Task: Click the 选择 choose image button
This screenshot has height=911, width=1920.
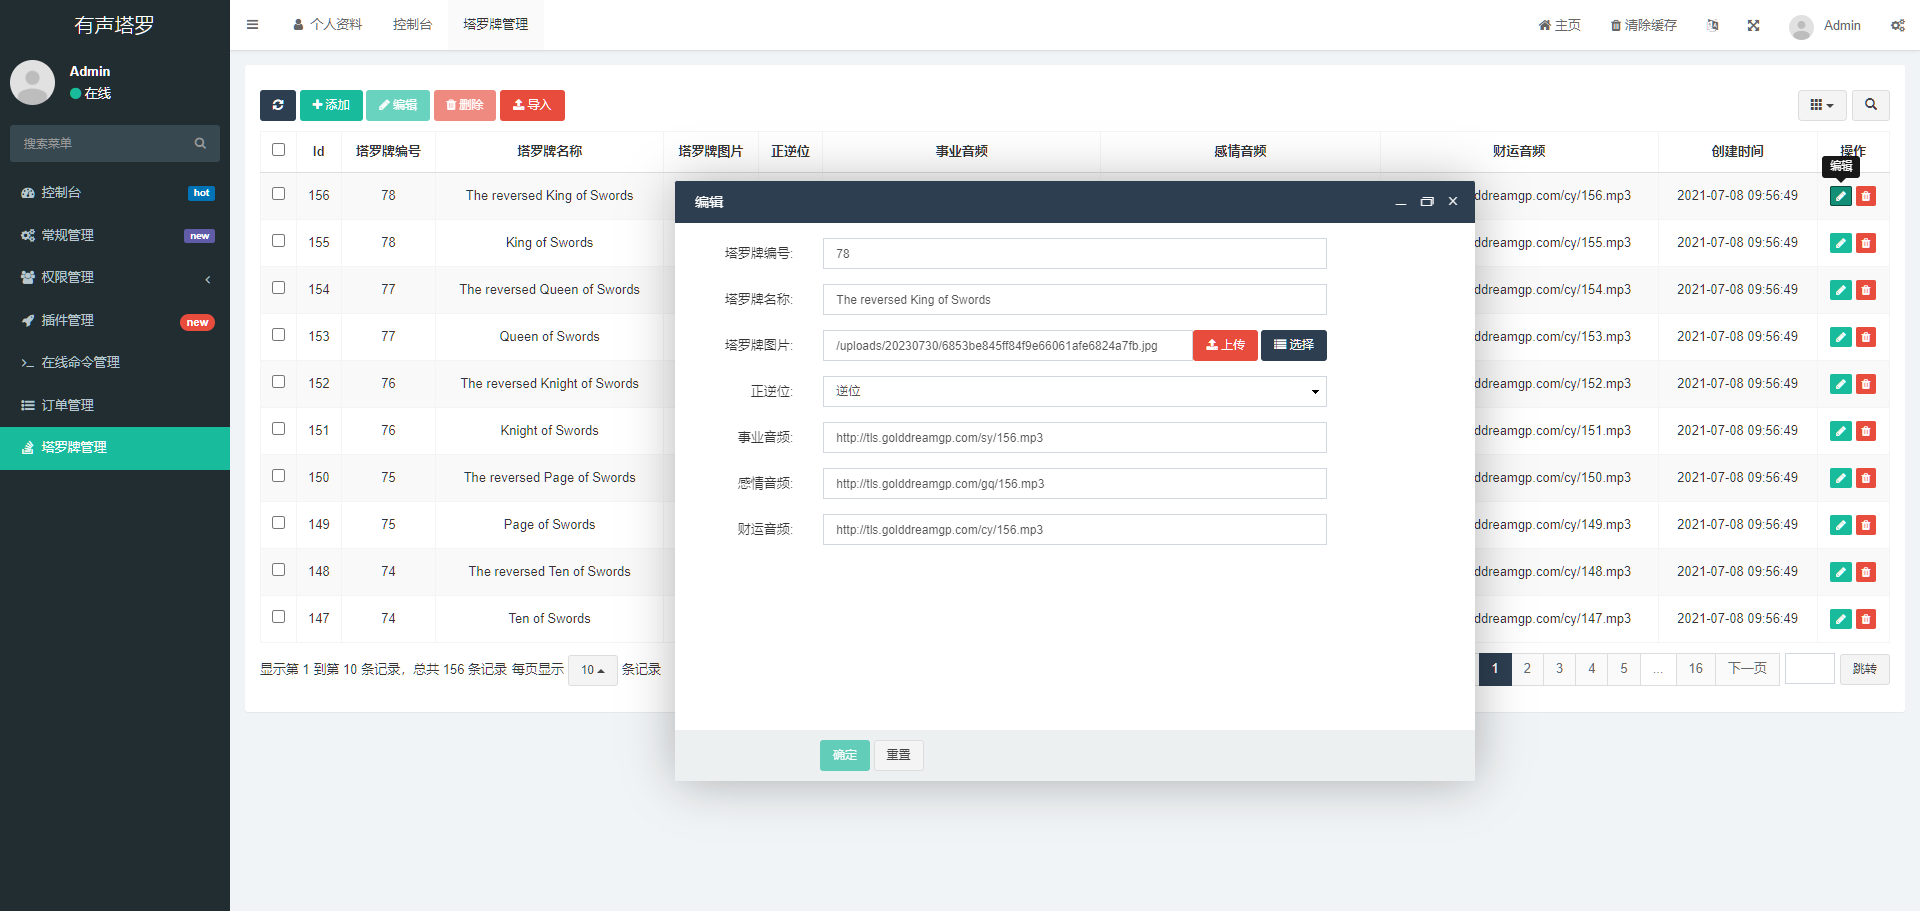Action: [x=1294, y=345]
